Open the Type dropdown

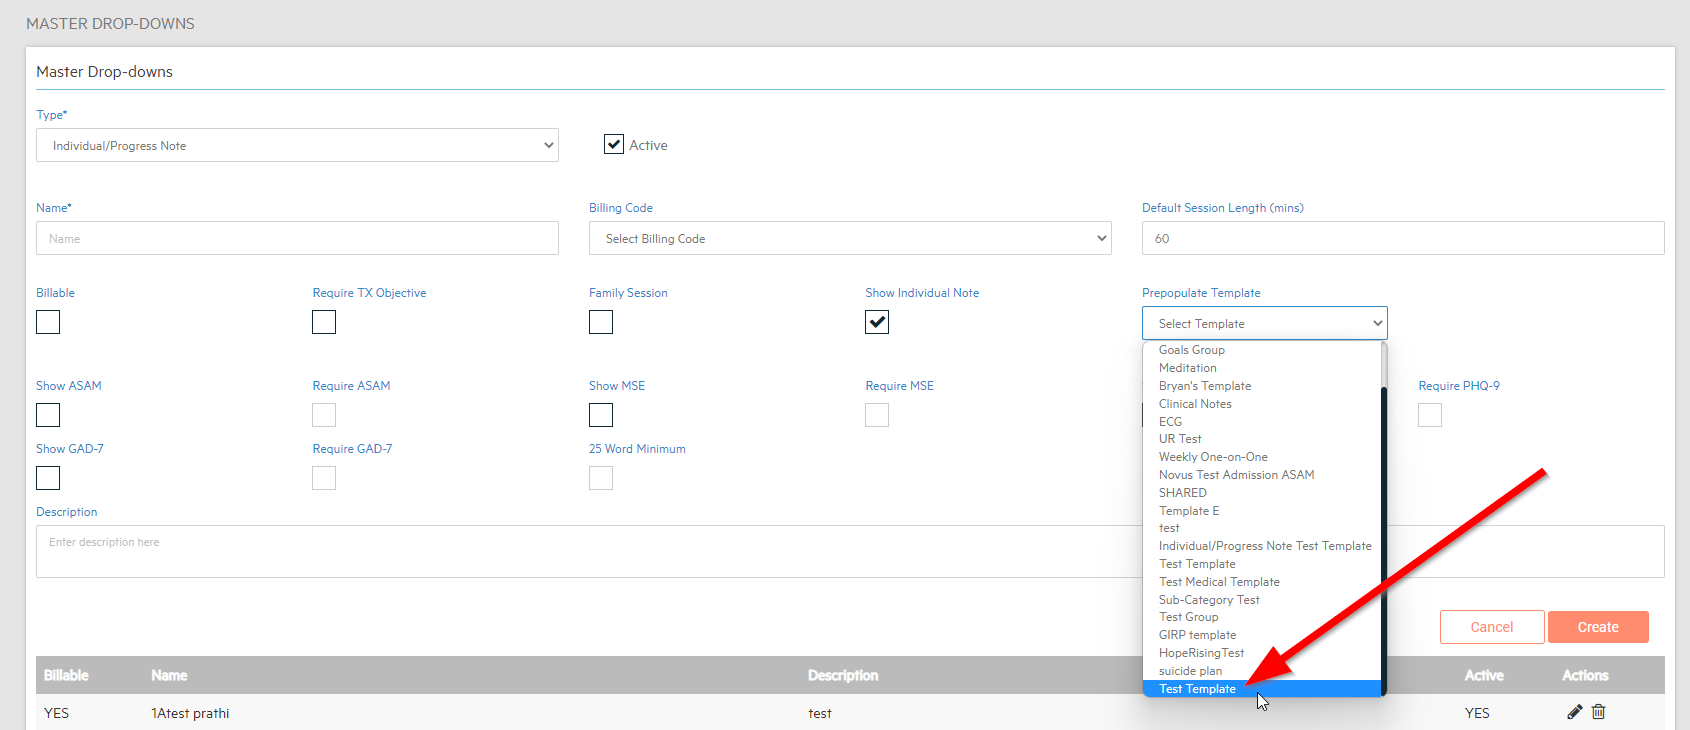[297, 145]
